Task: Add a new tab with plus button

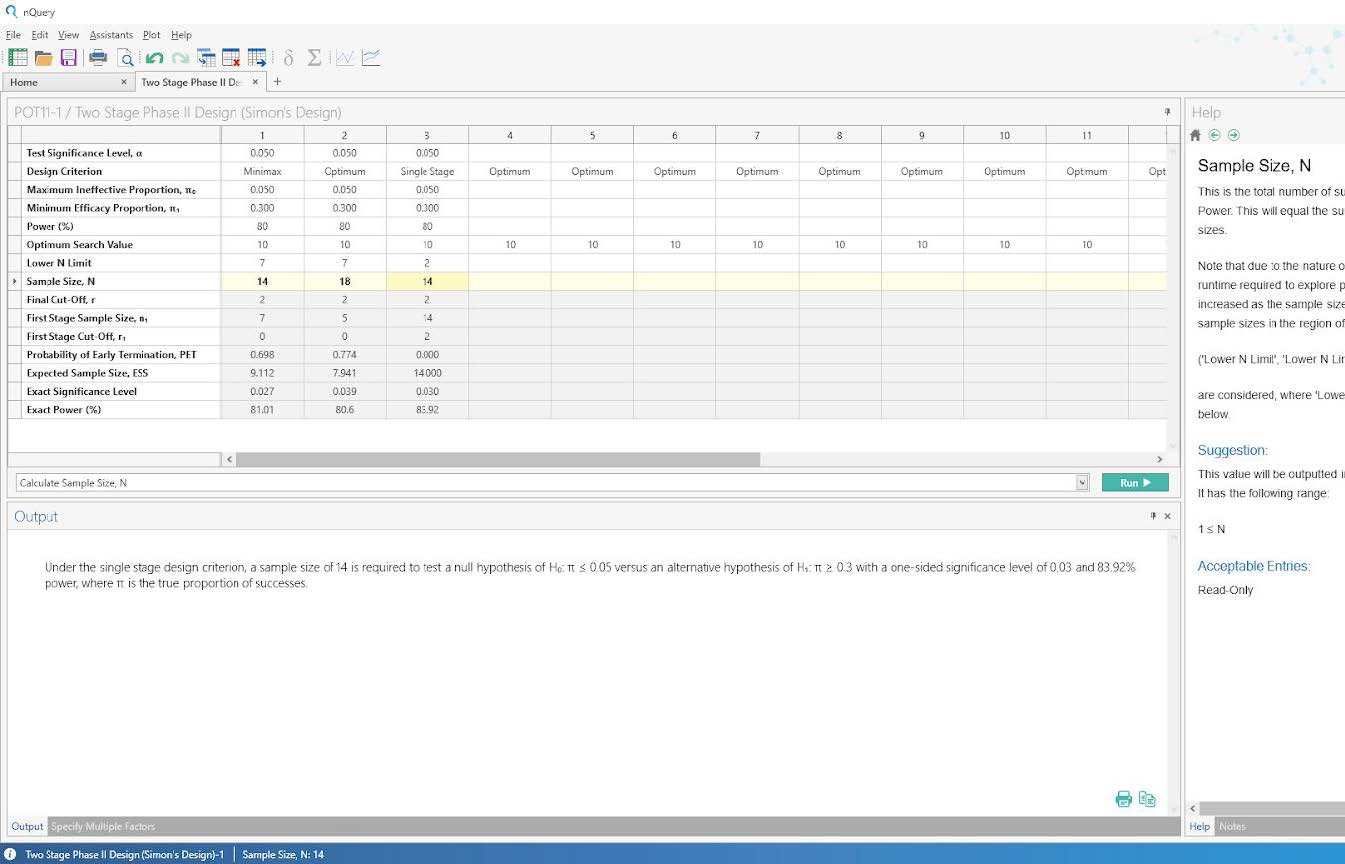Action: click(x=278, y=82)
